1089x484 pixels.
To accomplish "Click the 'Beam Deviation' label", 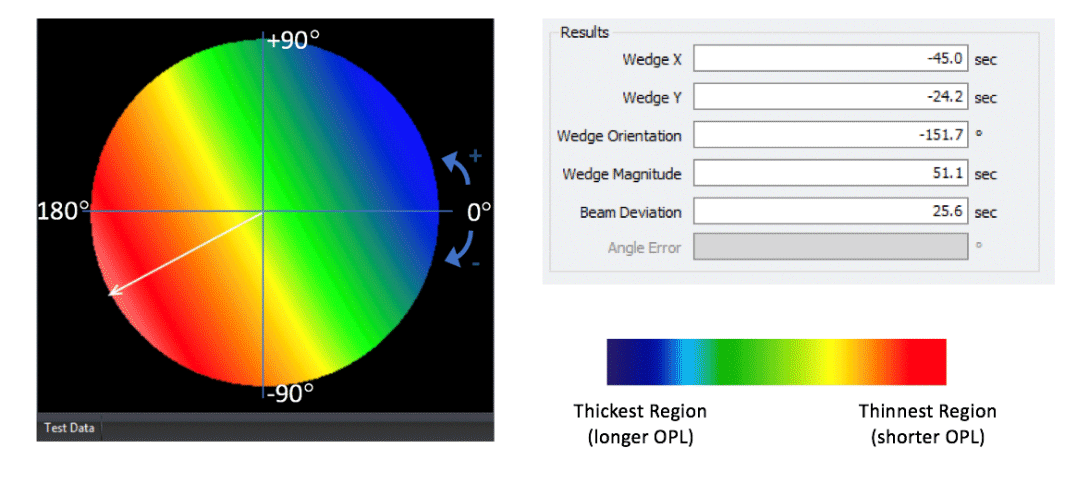I will pos(631,212).
